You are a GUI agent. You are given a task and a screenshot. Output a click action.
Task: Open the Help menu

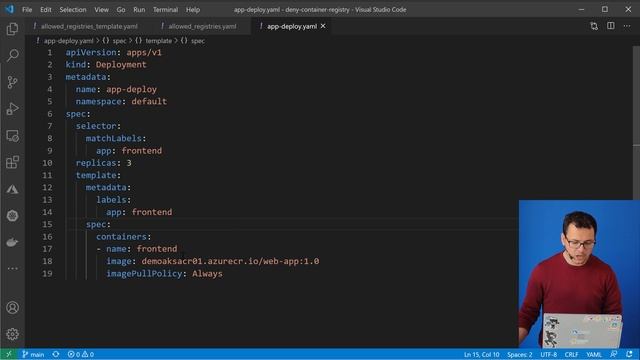point(193,9)
